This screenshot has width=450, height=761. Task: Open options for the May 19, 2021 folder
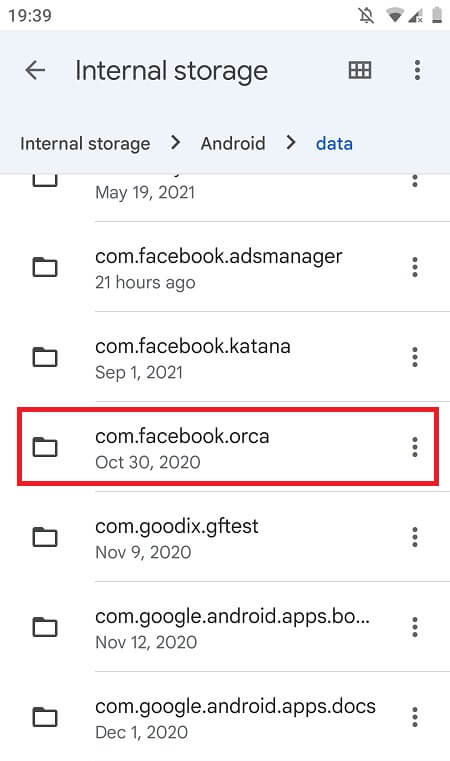[415, 181]
